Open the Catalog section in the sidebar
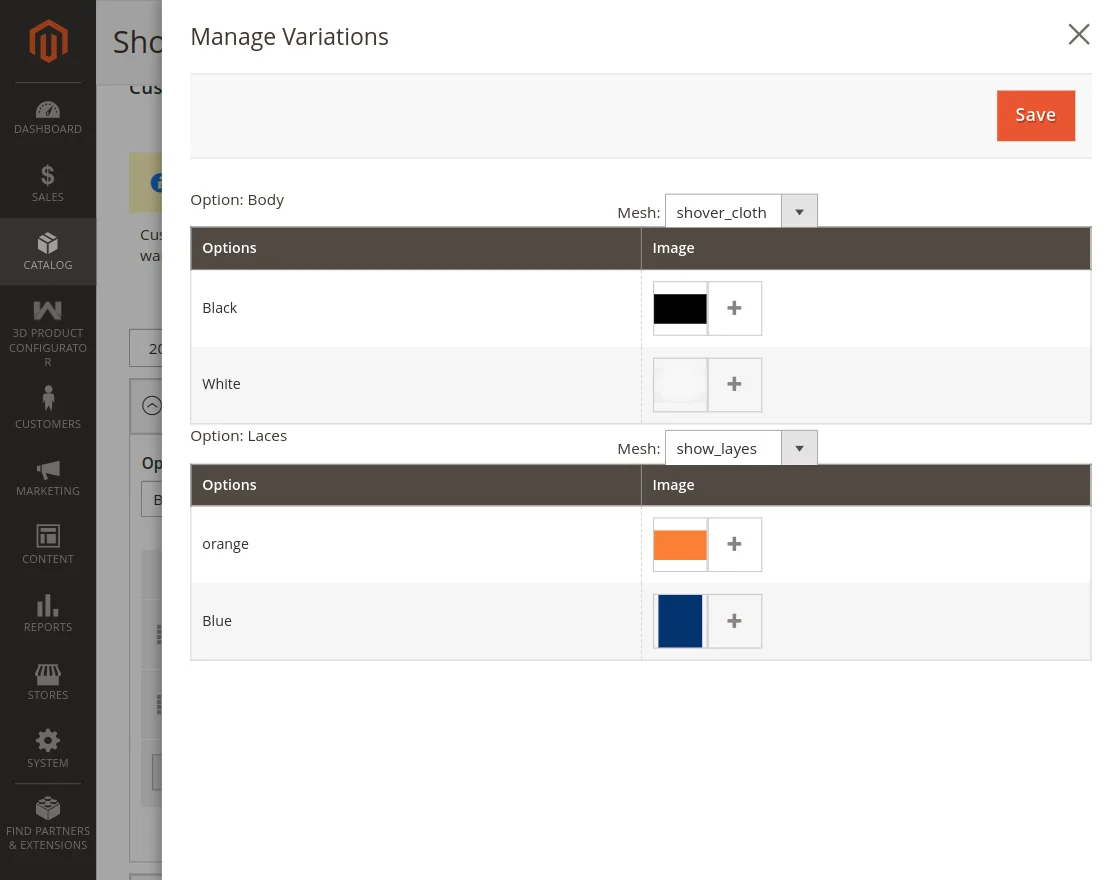The width and height of the screenshot is (1120, 880). coord(47,251)
